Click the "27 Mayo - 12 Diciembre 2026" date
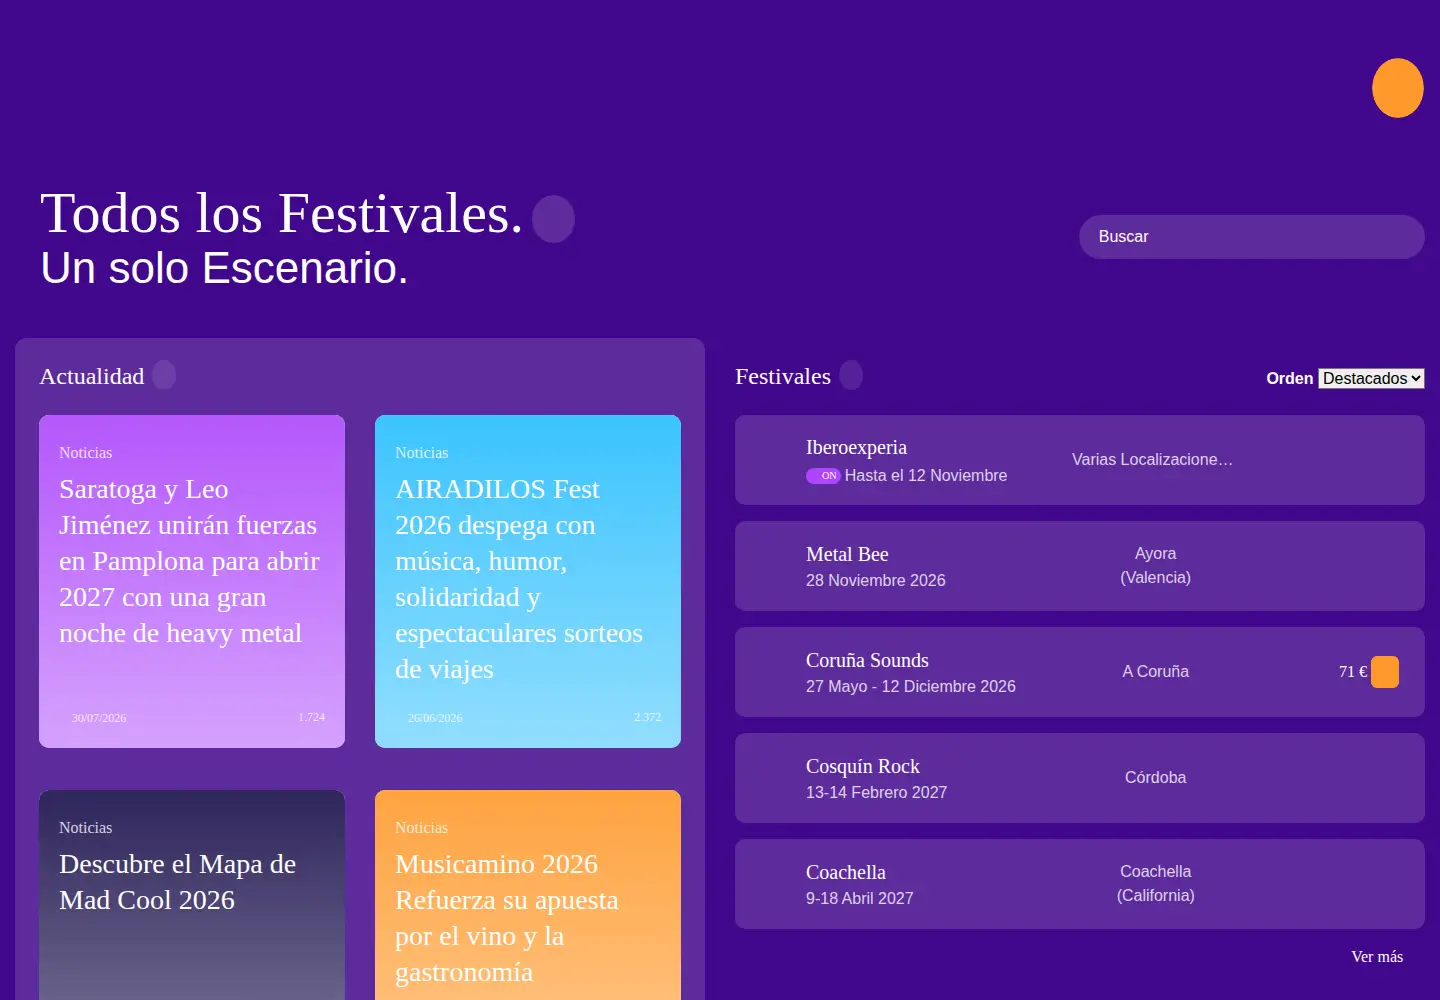Image resolution: width=1440 pixels, height=1000 pixels. (x=911, y=686)
